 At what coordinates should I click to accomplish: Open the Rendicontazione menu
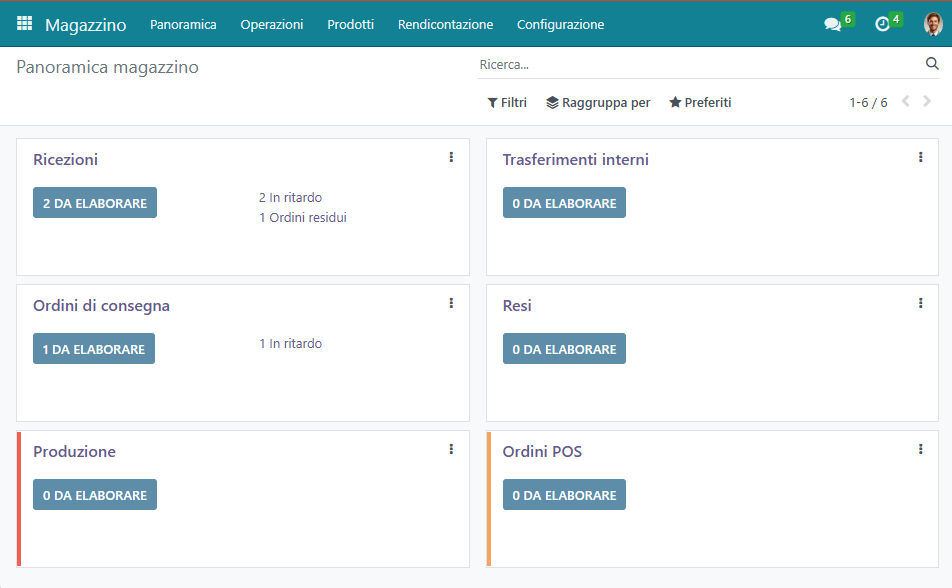tap(445, 25)
